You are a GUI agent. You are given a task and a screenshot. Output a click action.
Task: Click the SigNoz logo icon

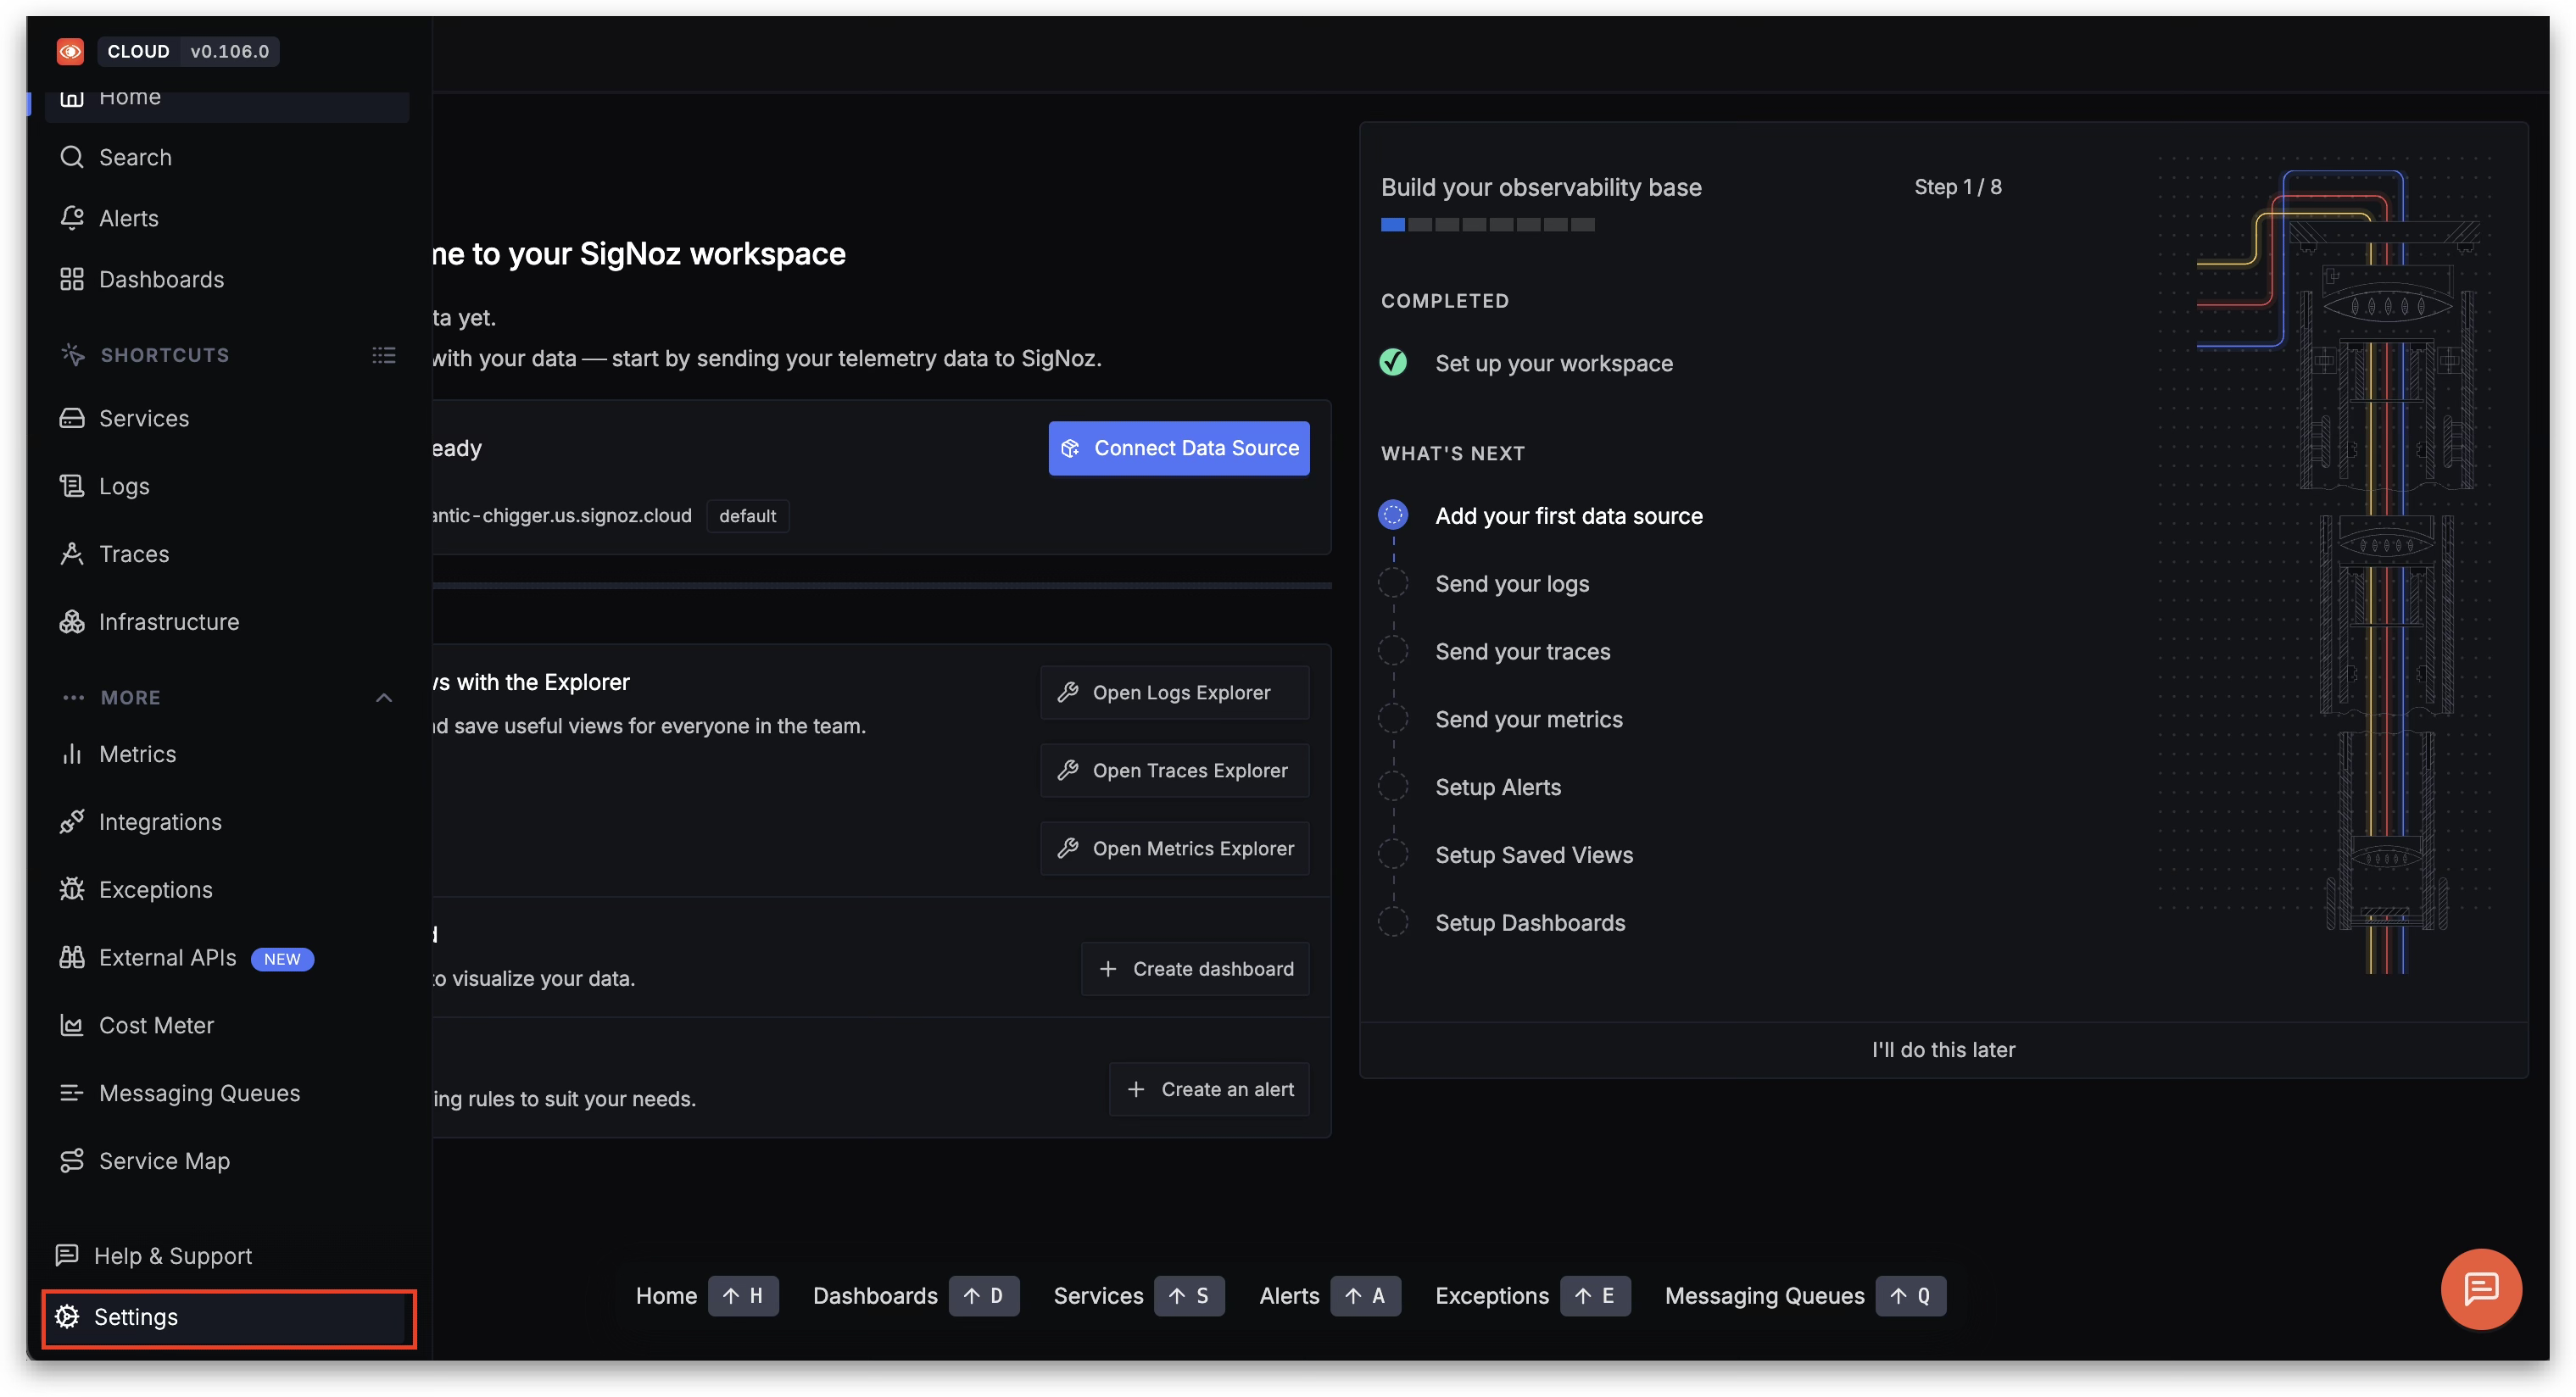point(70,51)
